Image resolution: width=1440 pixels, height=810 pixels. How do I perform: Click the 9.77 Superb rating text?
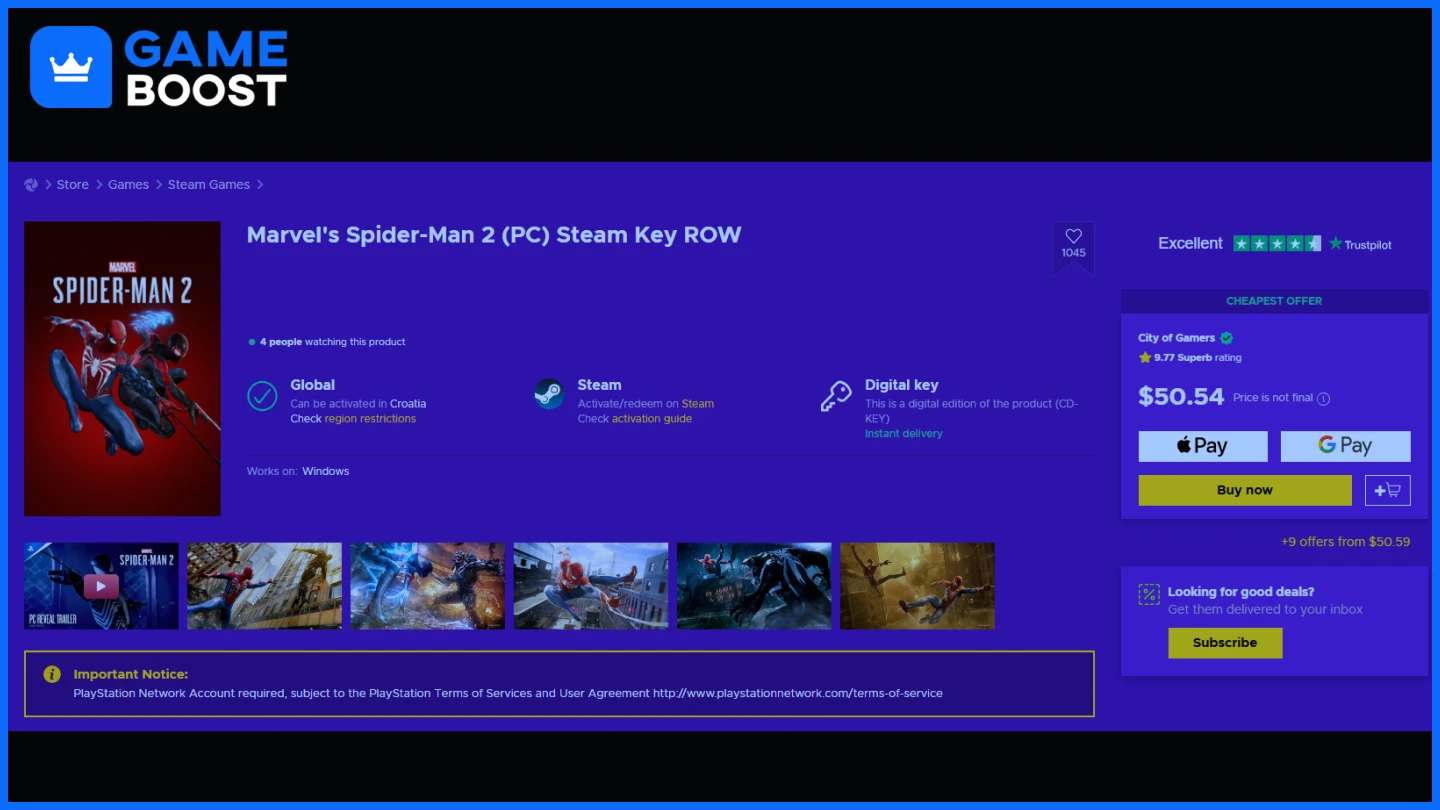(1198, 358)
